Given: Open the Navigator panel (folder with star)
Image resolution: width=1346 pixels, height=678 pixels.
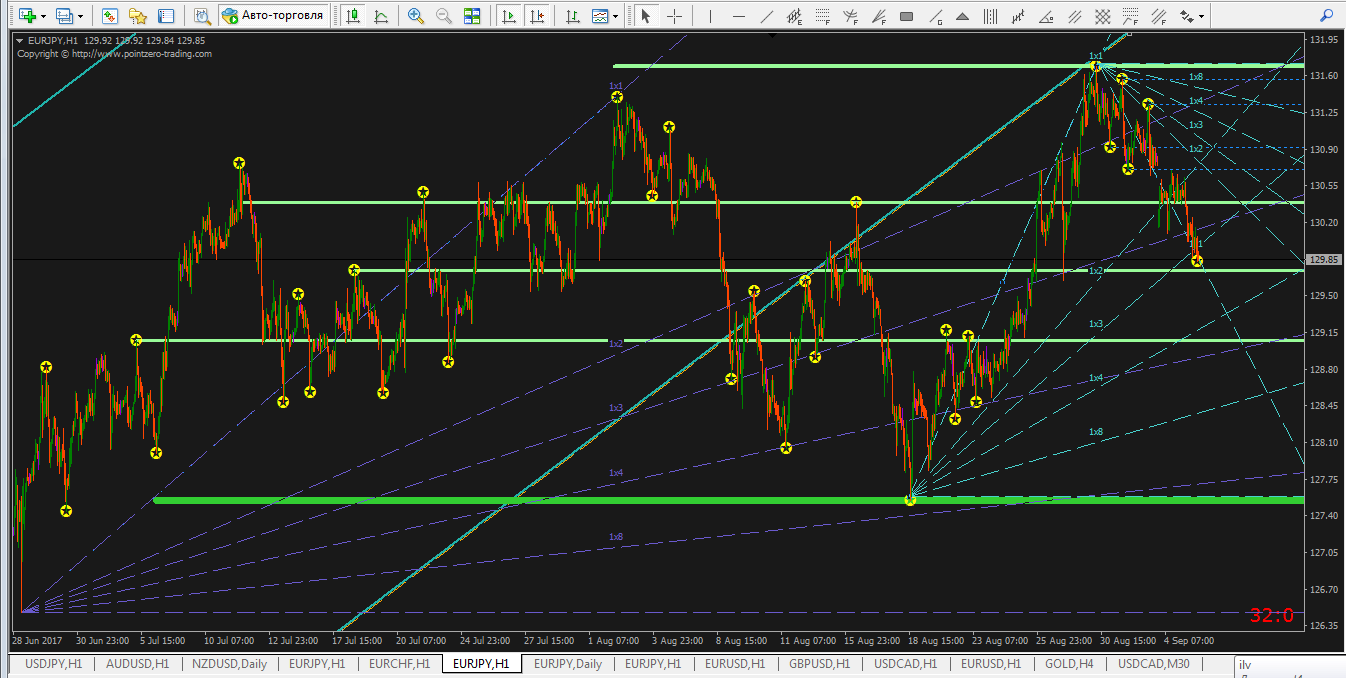Looking at the screenshot, I should click(x=138, y=16).
